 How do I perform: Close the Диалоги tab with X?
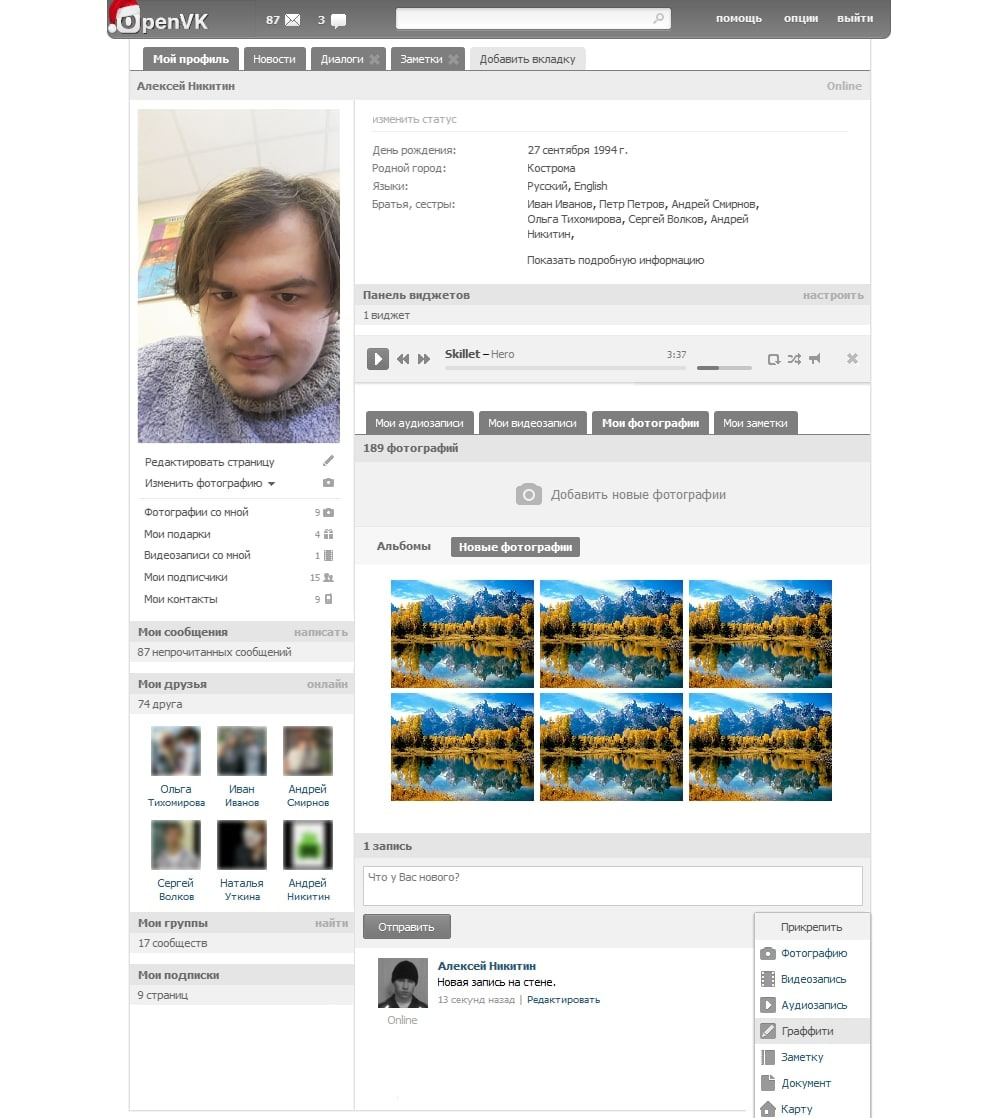(374, 59)
